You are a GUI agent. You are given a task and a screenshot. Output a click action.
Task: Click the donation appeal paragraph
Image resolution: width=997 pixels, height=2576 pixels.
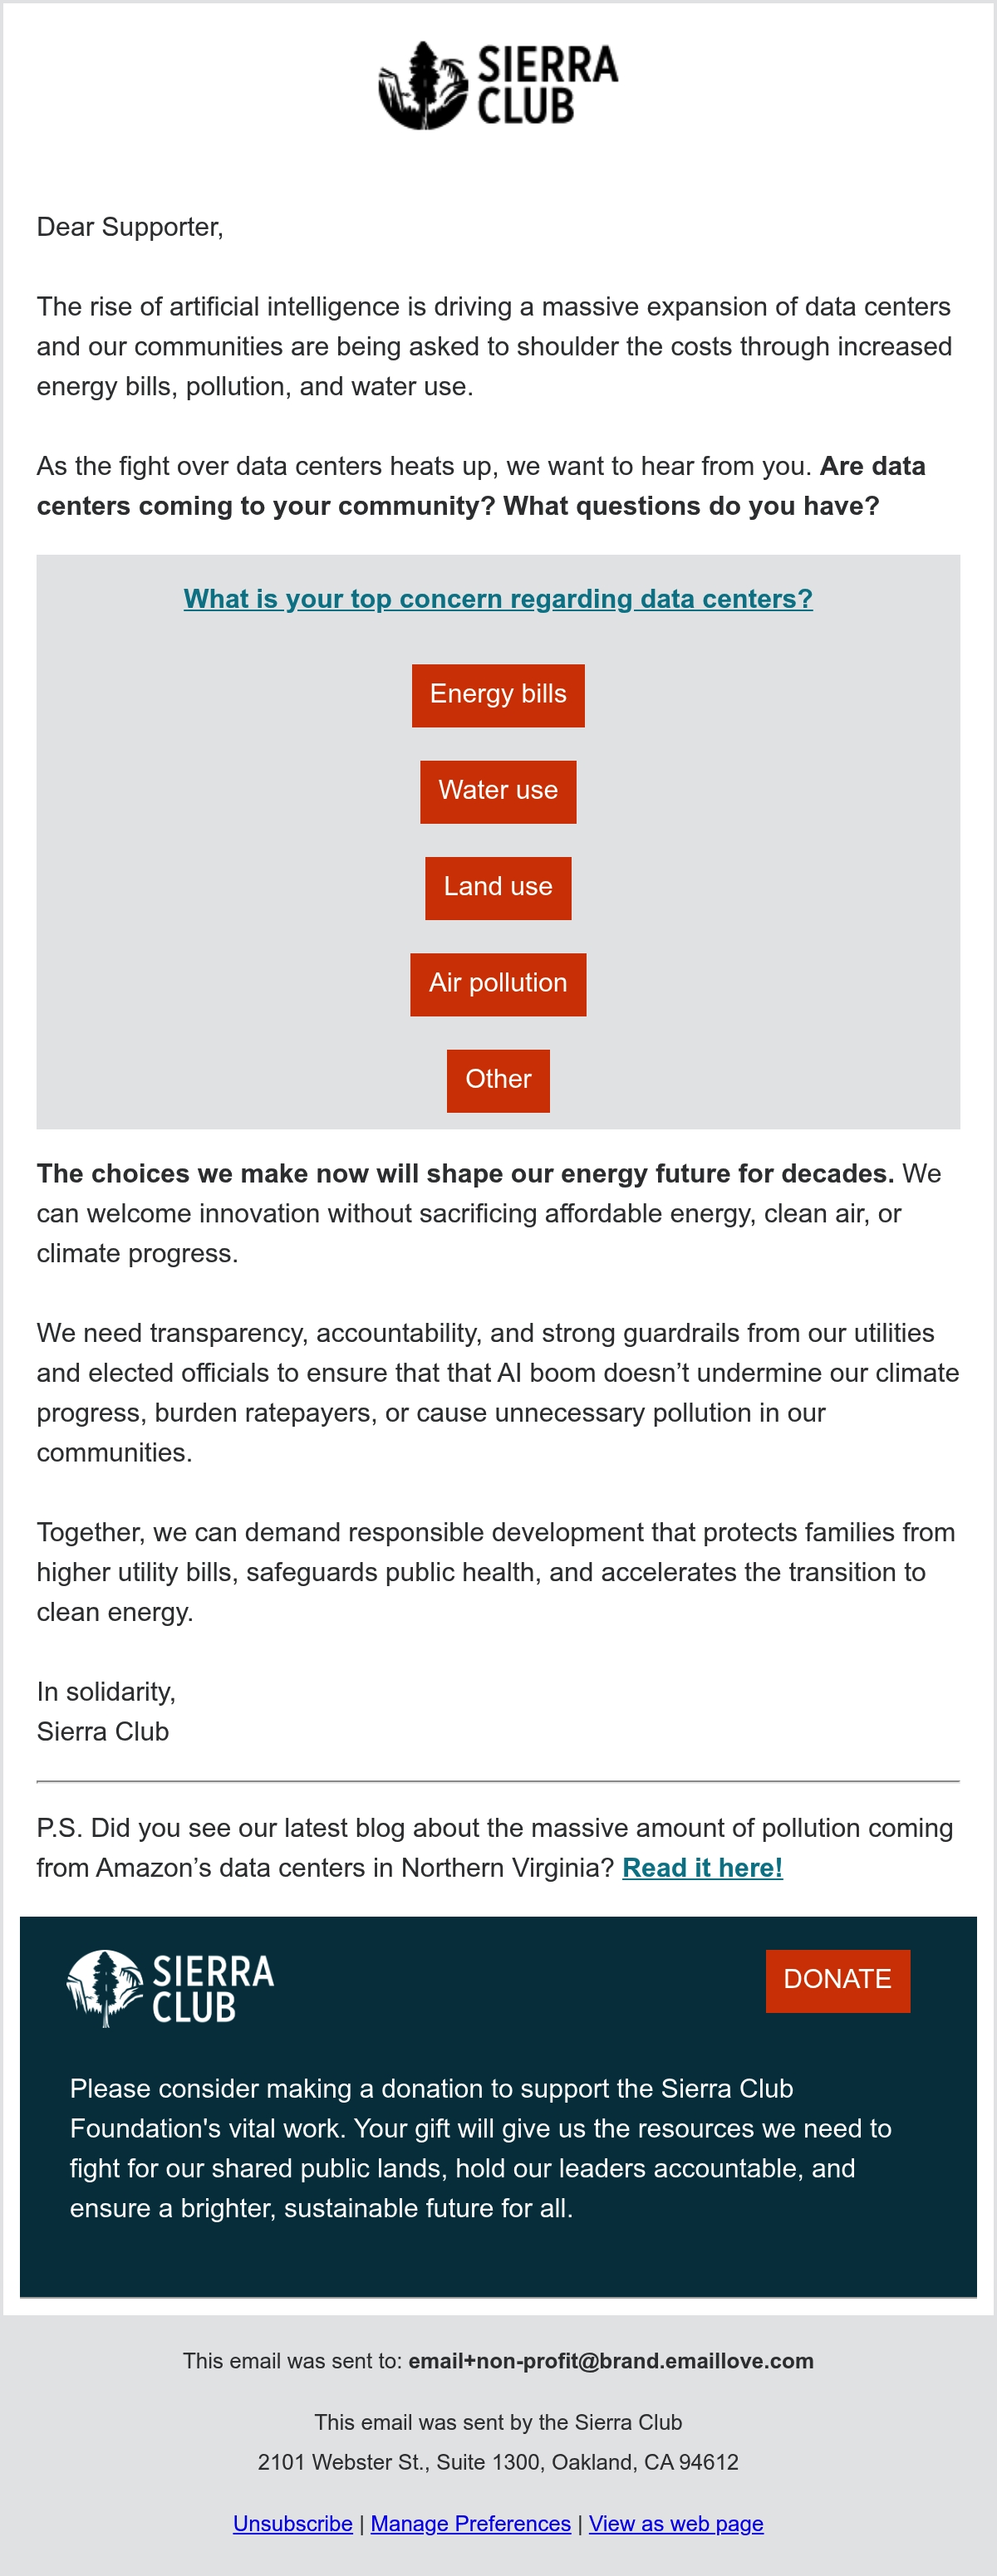[x=480, y=2147]
